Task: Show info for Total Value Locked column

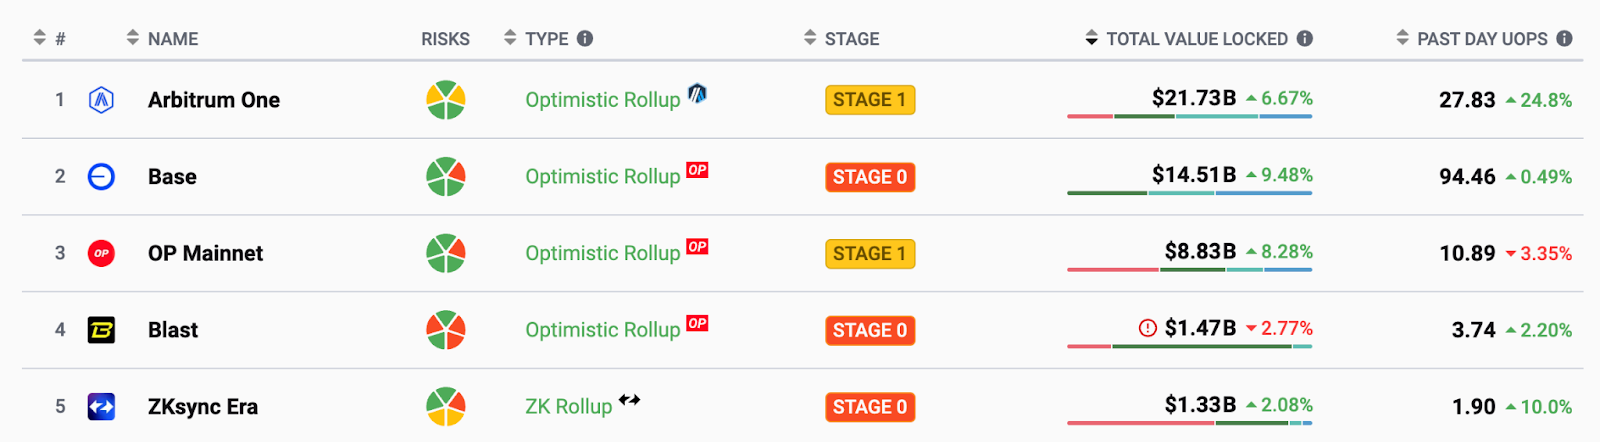Action: [x=1305, y=39]
